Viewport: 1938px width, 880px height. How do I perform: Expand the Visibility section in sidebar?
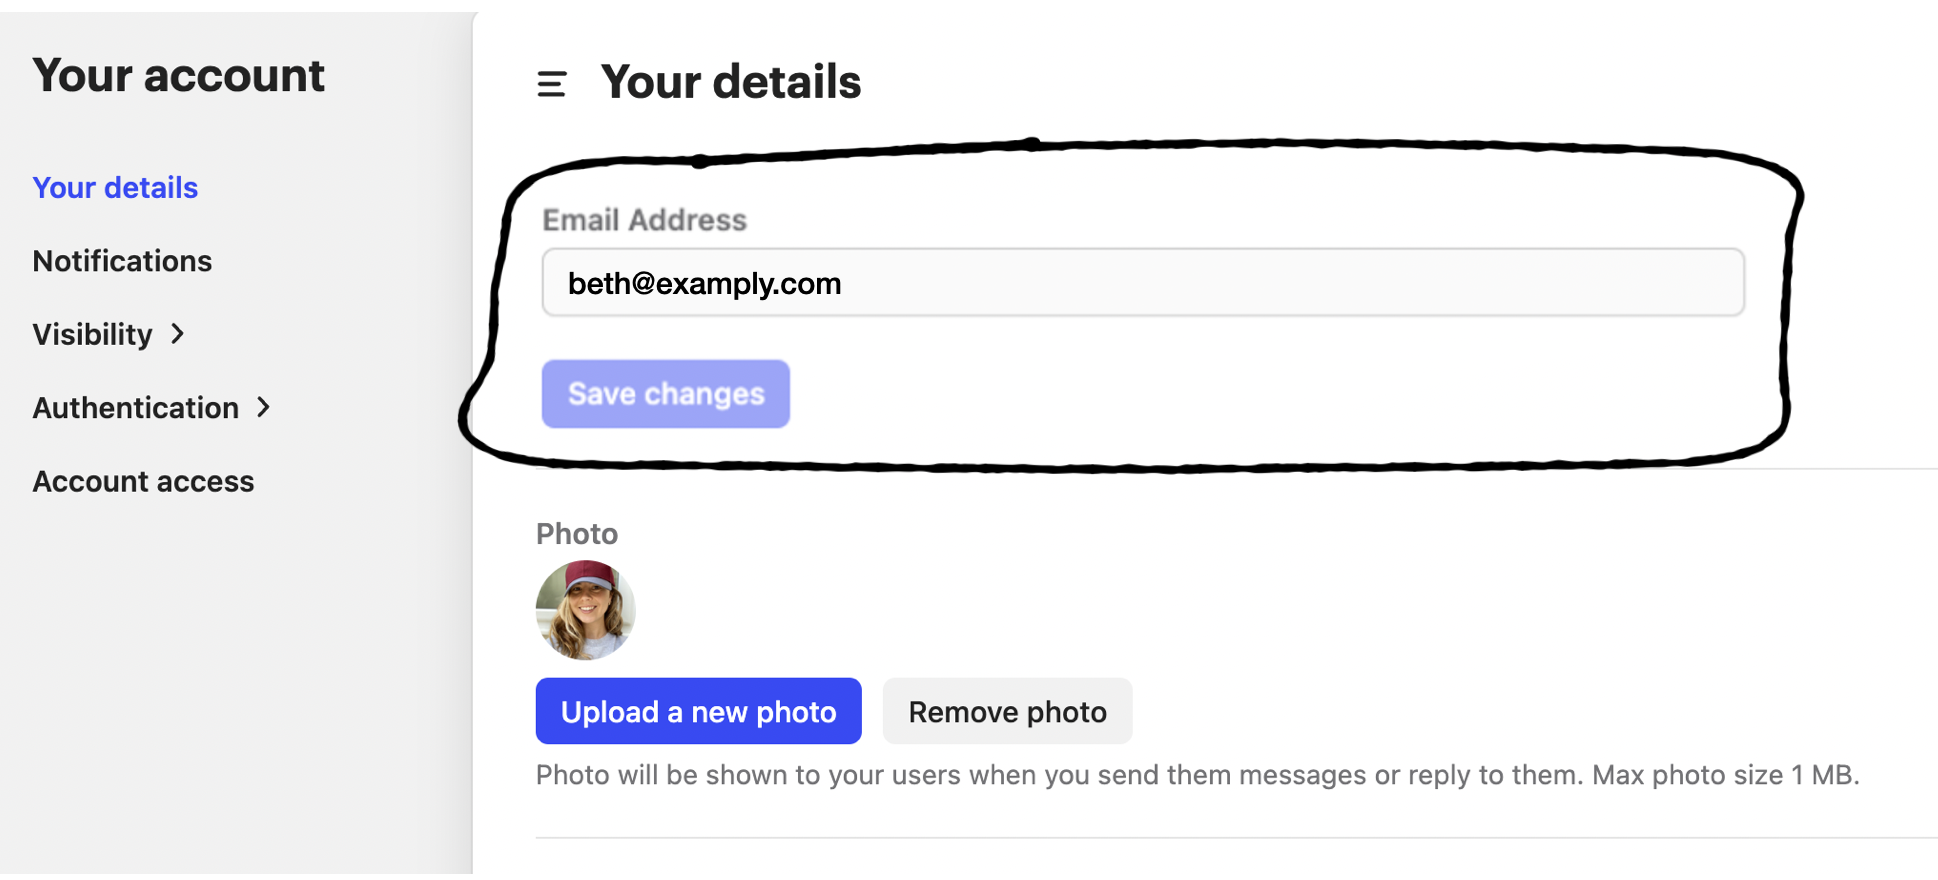coord(93,334)
